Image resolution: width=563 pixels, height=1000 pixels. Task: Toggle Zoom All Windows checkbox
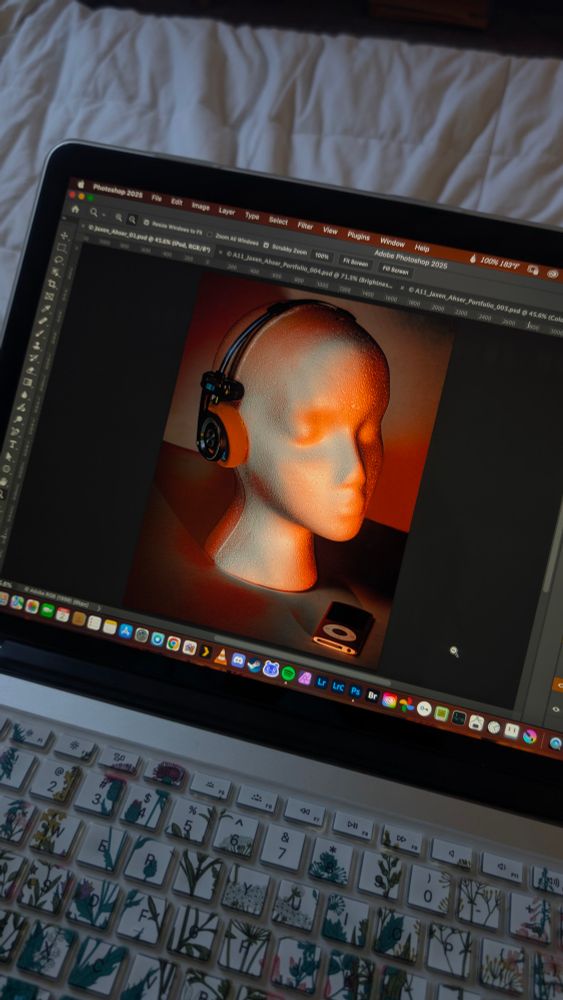click(x=210, y=234)
